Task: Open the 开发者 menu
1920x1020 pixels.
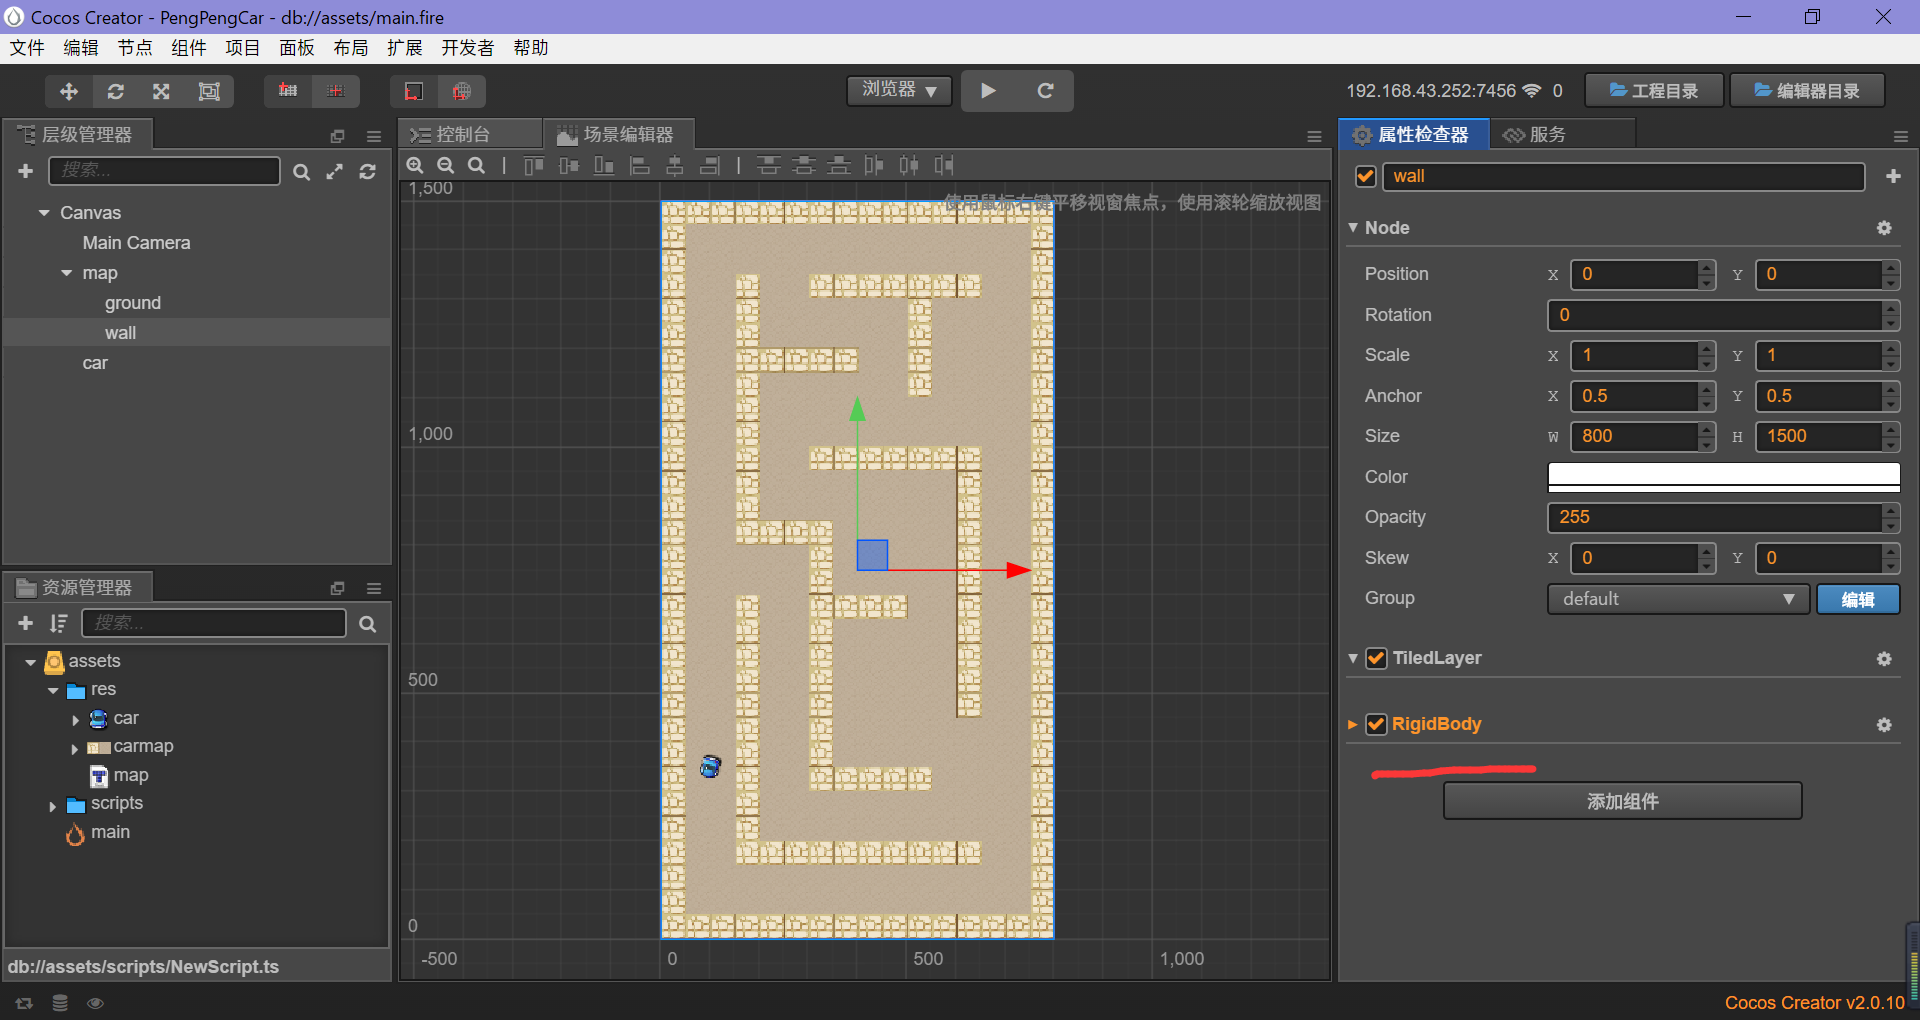Action: point(468,48)
